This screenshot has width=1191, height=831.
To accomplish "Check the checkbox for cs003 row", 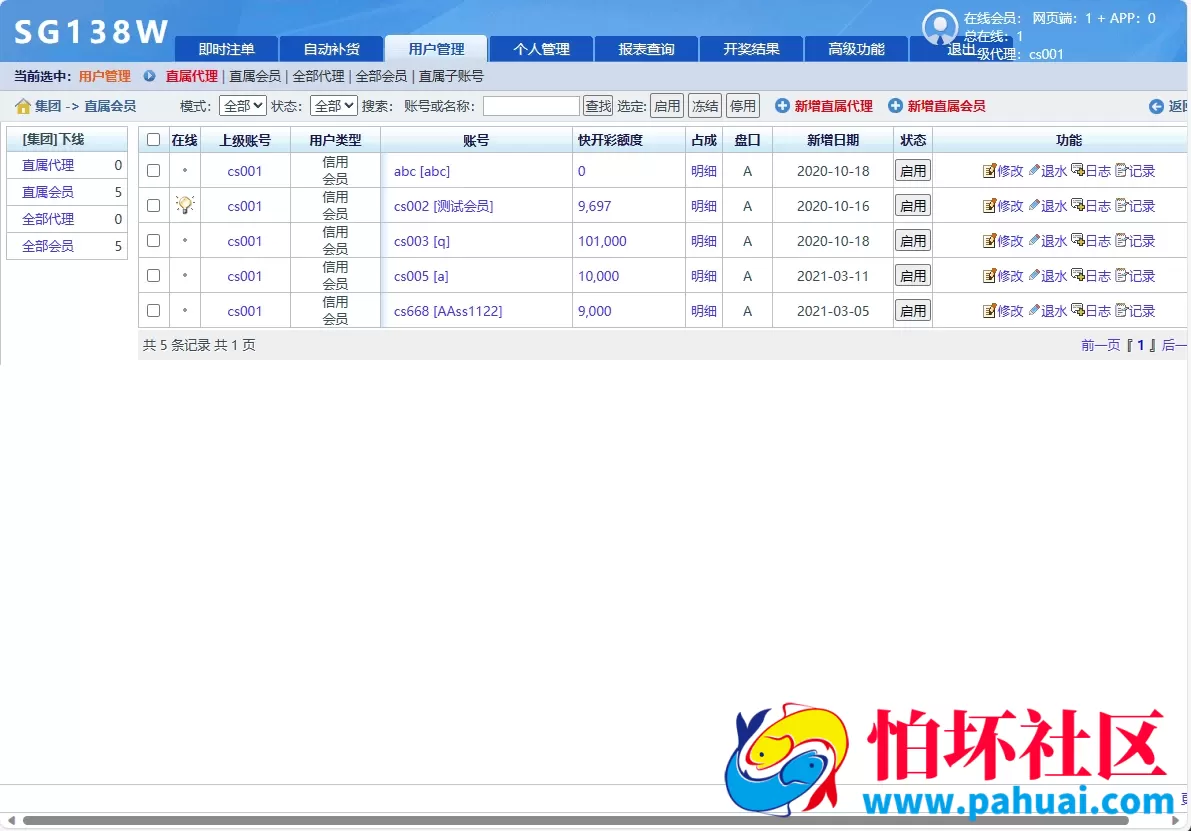I will tap(153, 241).
